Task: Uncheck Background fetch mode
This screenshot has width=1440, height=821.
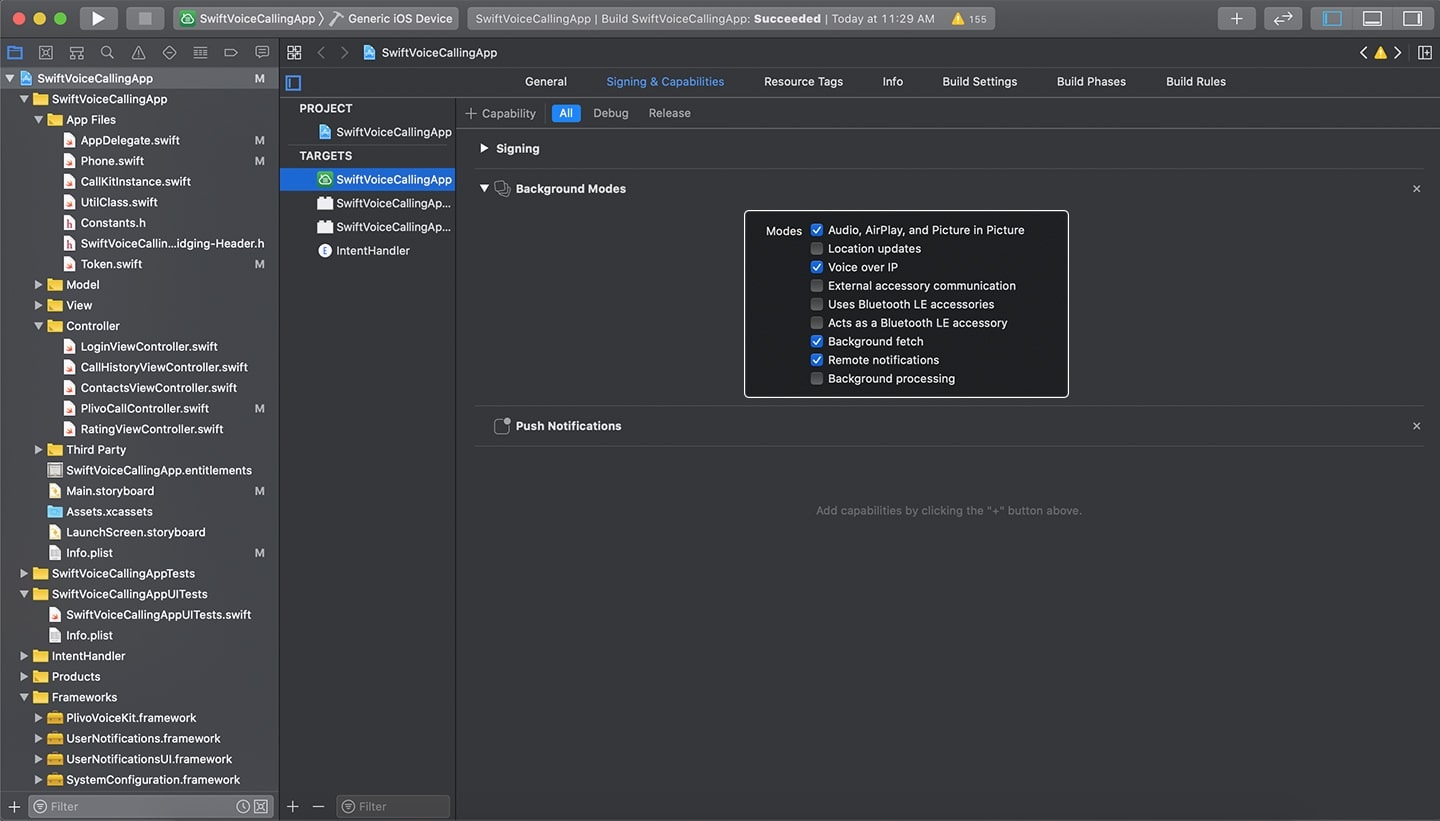Action: pyautogui.click(x=817, y=342)
